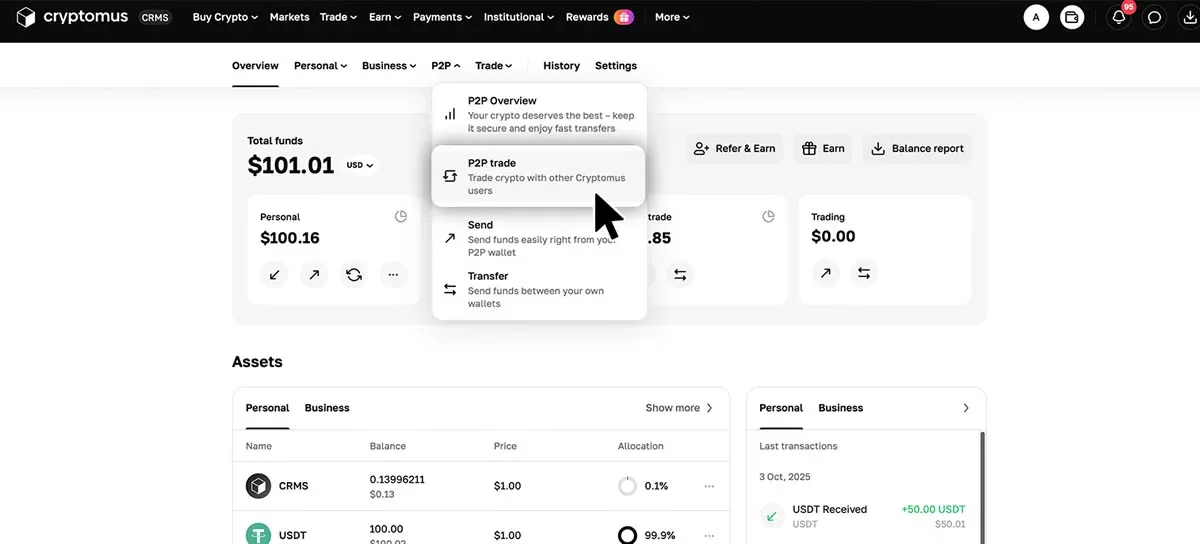
Task: Select Personal tab in transactions panel
Action: click(781, 408)
